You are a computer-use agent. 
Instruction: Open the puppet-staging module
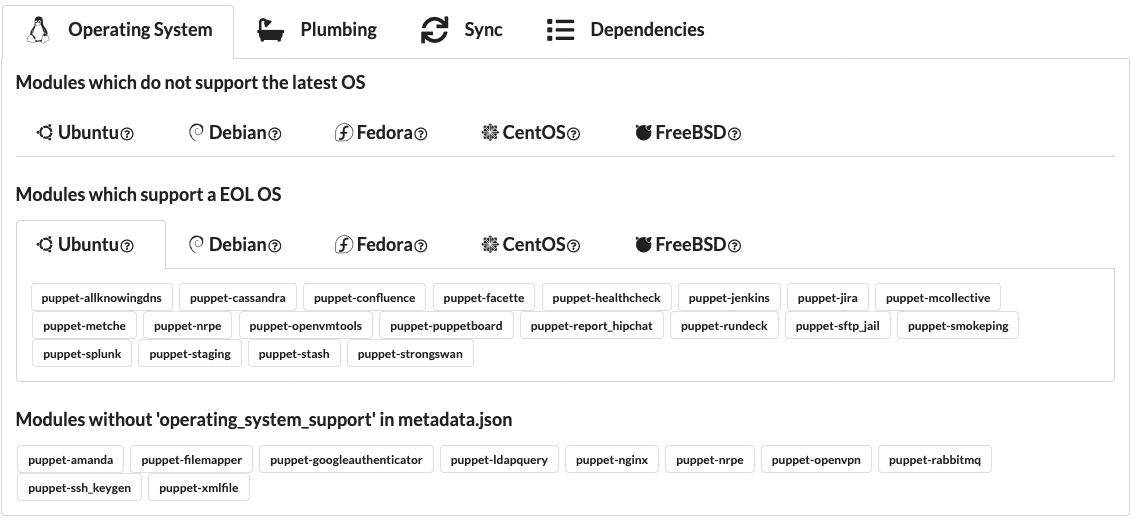pyautogui.click(x=190, y=354)
